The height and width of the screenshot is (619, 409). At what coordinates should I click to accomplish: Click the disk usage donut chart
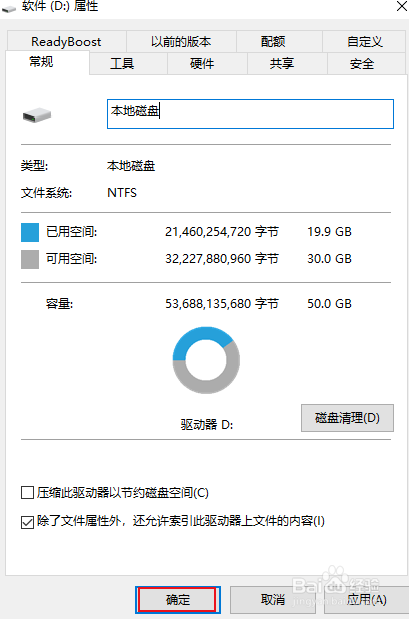pos(206,360)
